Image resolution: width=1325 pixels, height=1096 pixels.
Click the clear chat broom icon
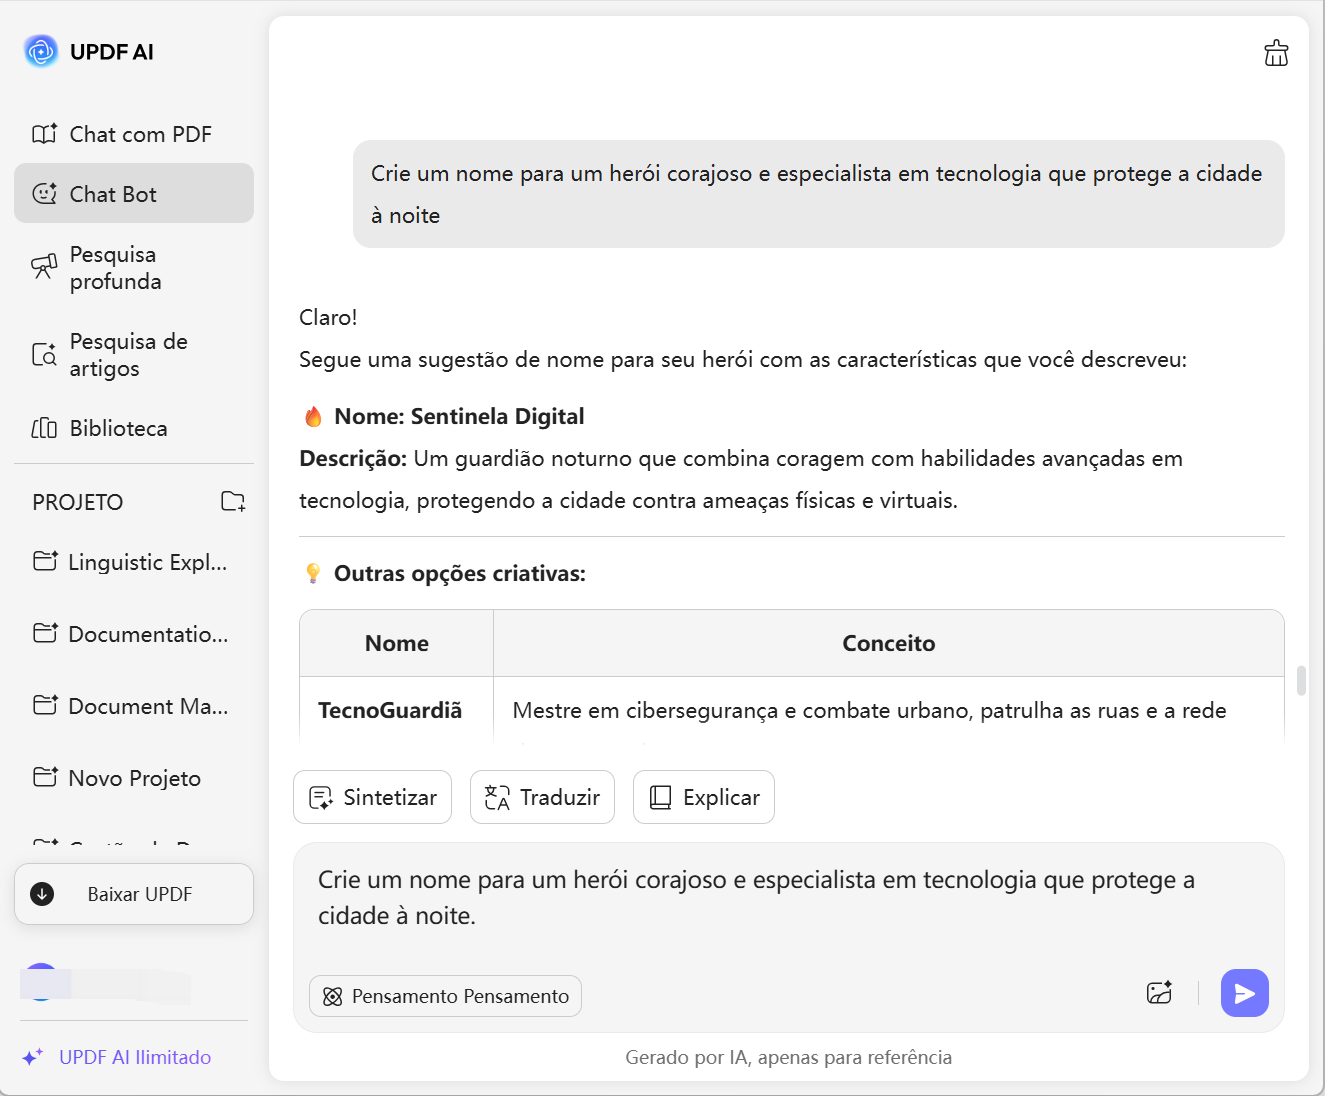(x=1276, y=53)
